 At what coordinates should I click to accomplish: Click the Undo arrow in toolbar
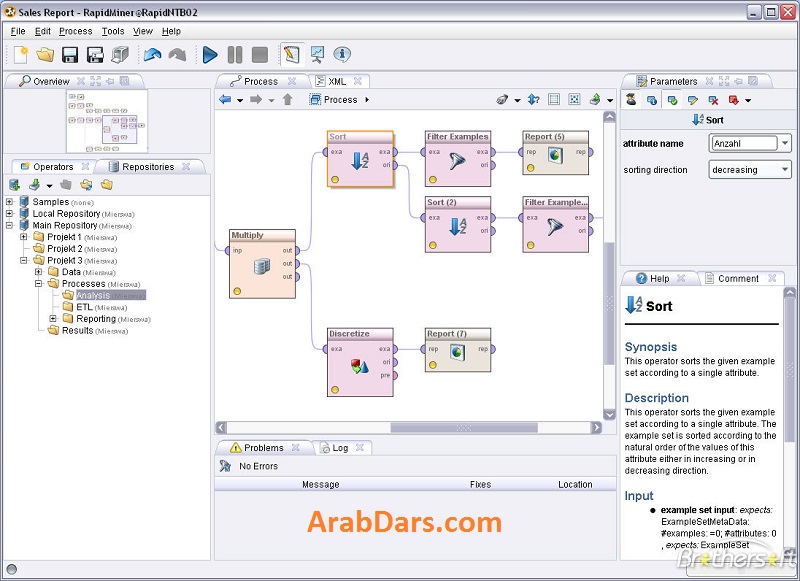pyautogui.click(x=153, y=55)
